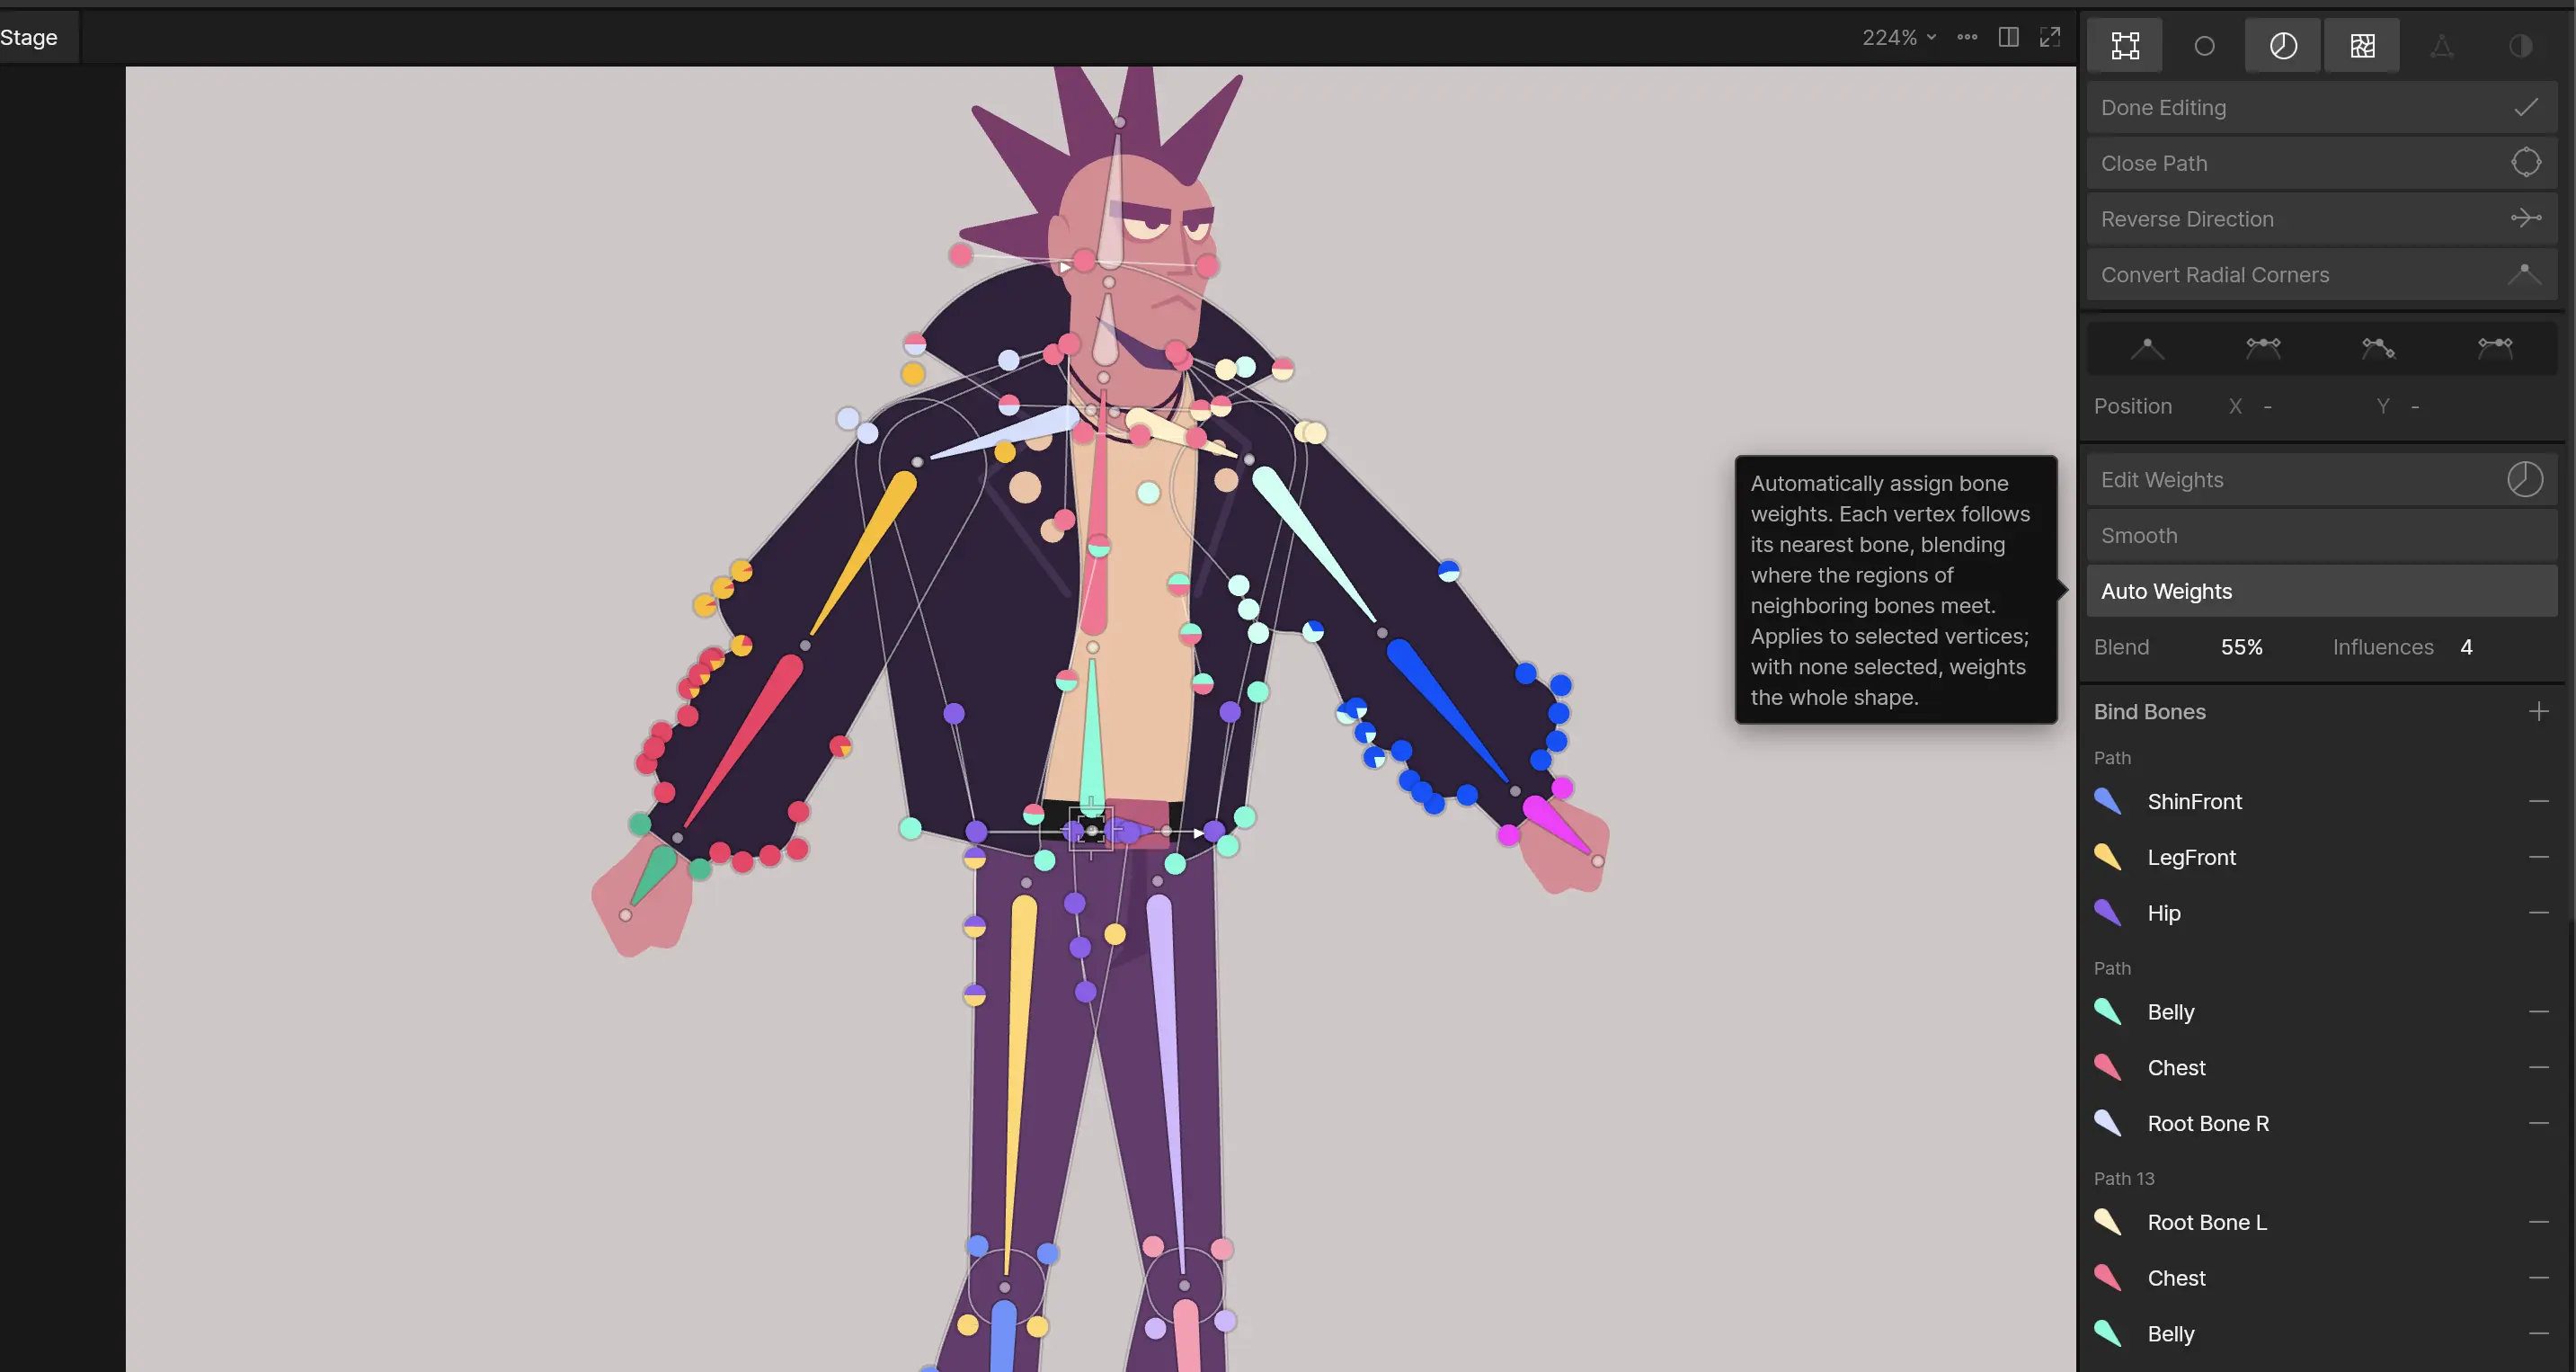The image size is (2576, 1372).
Task: Set vertex type to detached handles
Action: tap(2379, 348)
